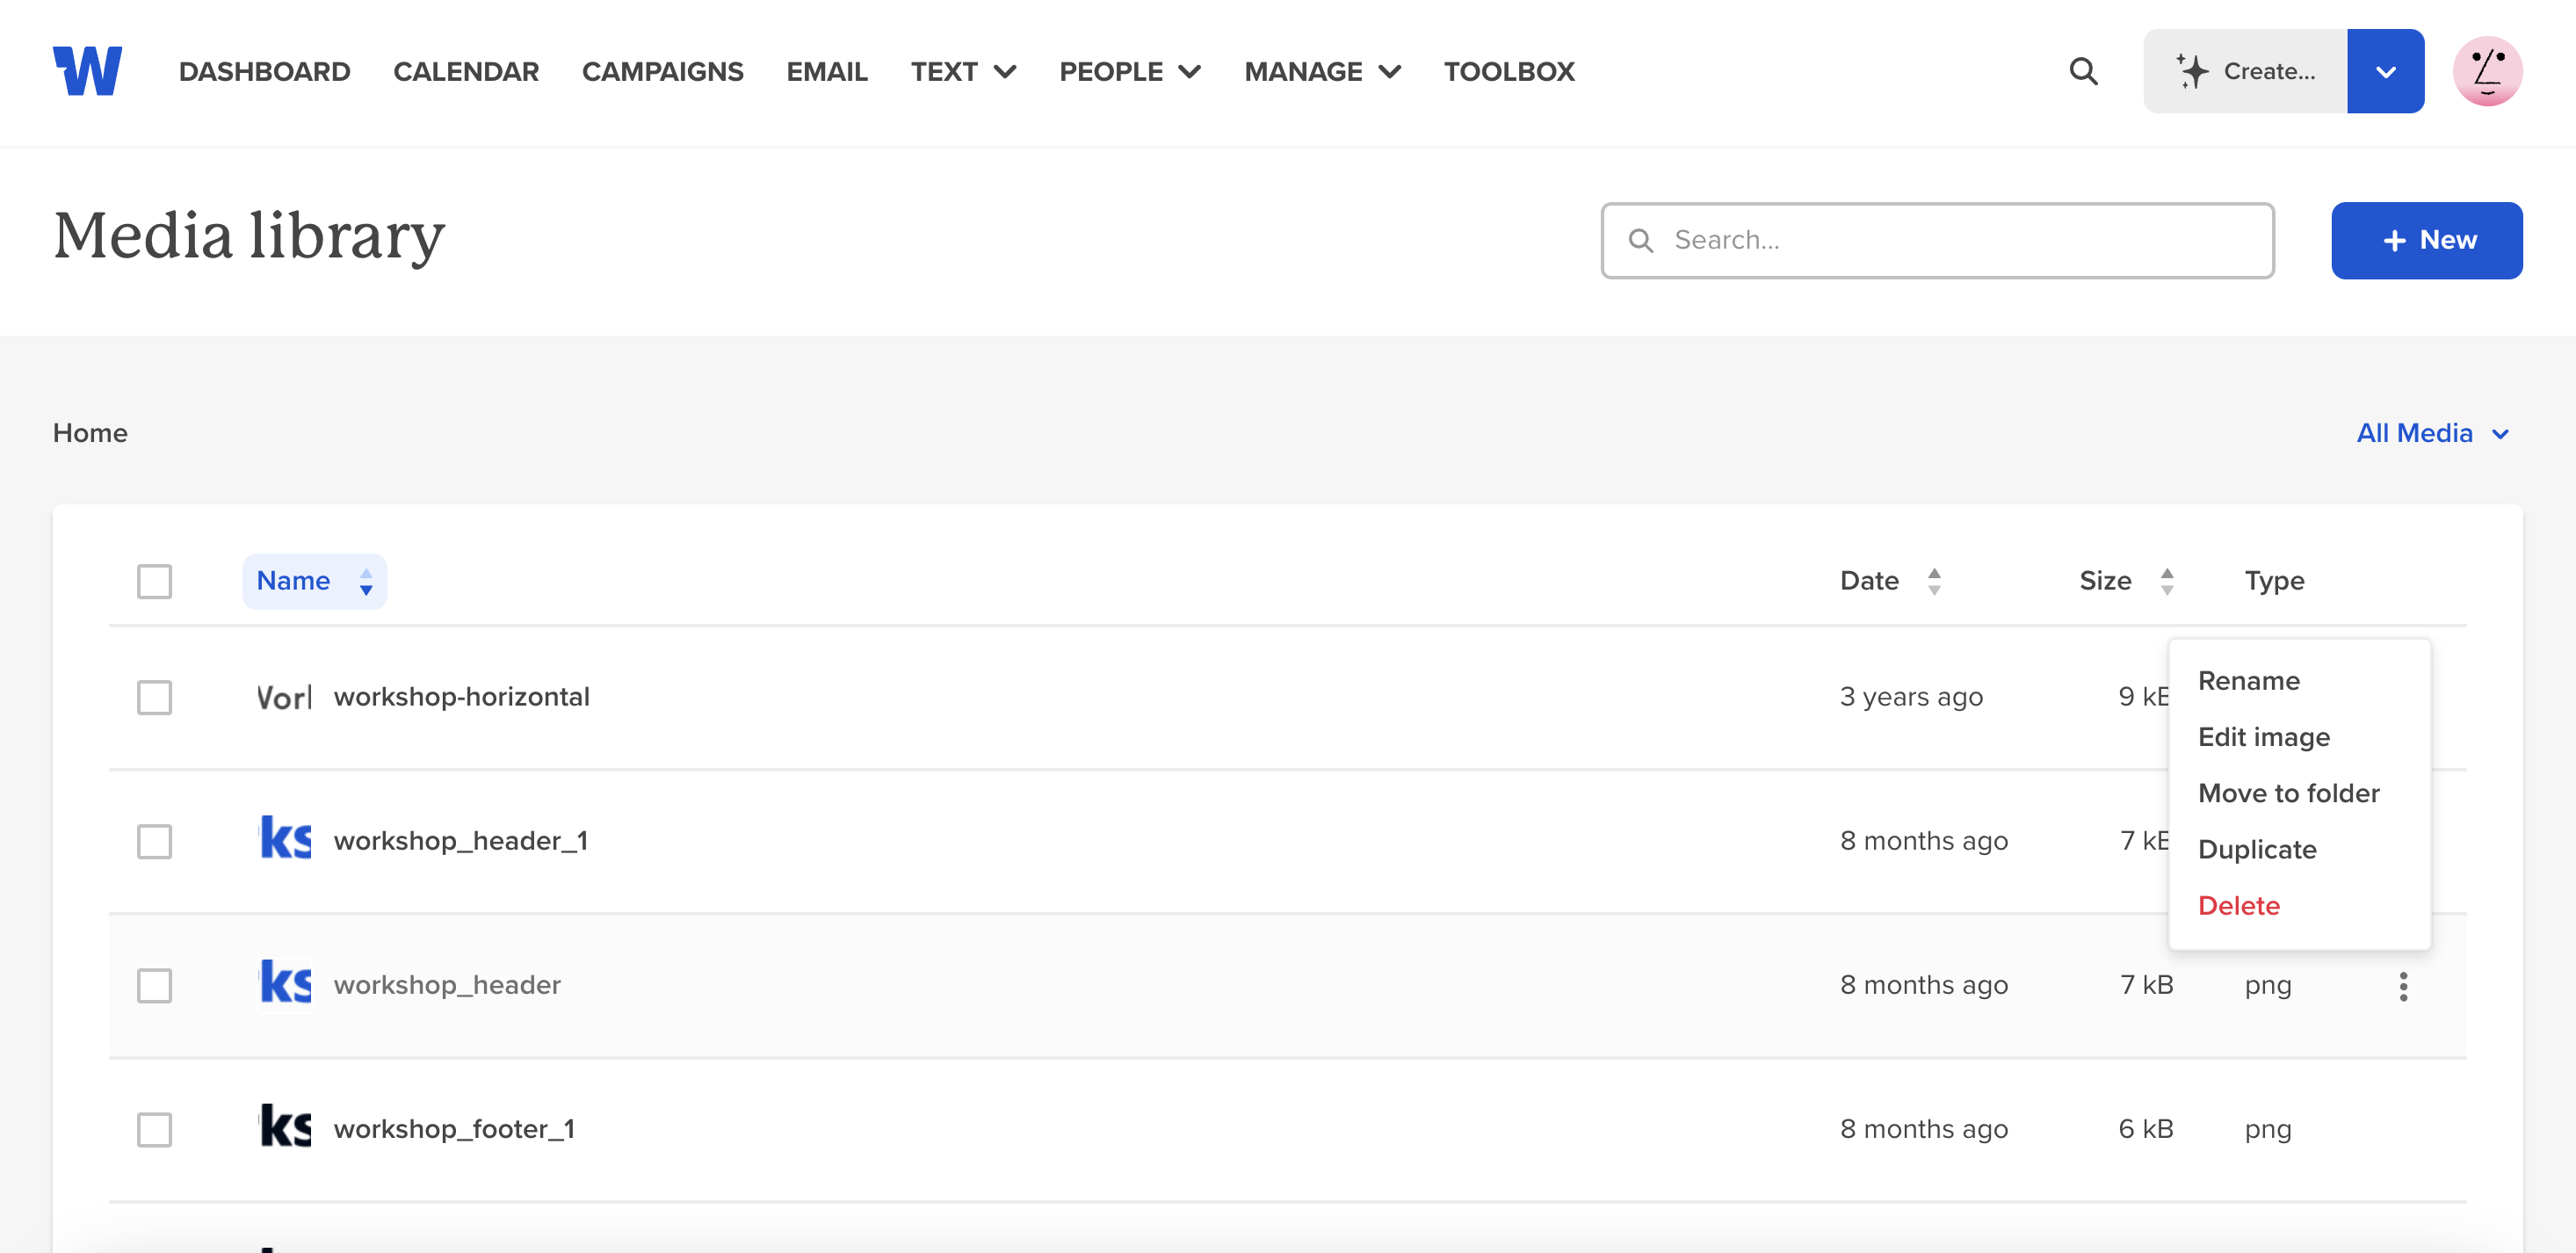The width and height of the screenshot is (2576, 1253).
Task: Choose Delete from the context menu
Action: click(x=2238, y=905)
